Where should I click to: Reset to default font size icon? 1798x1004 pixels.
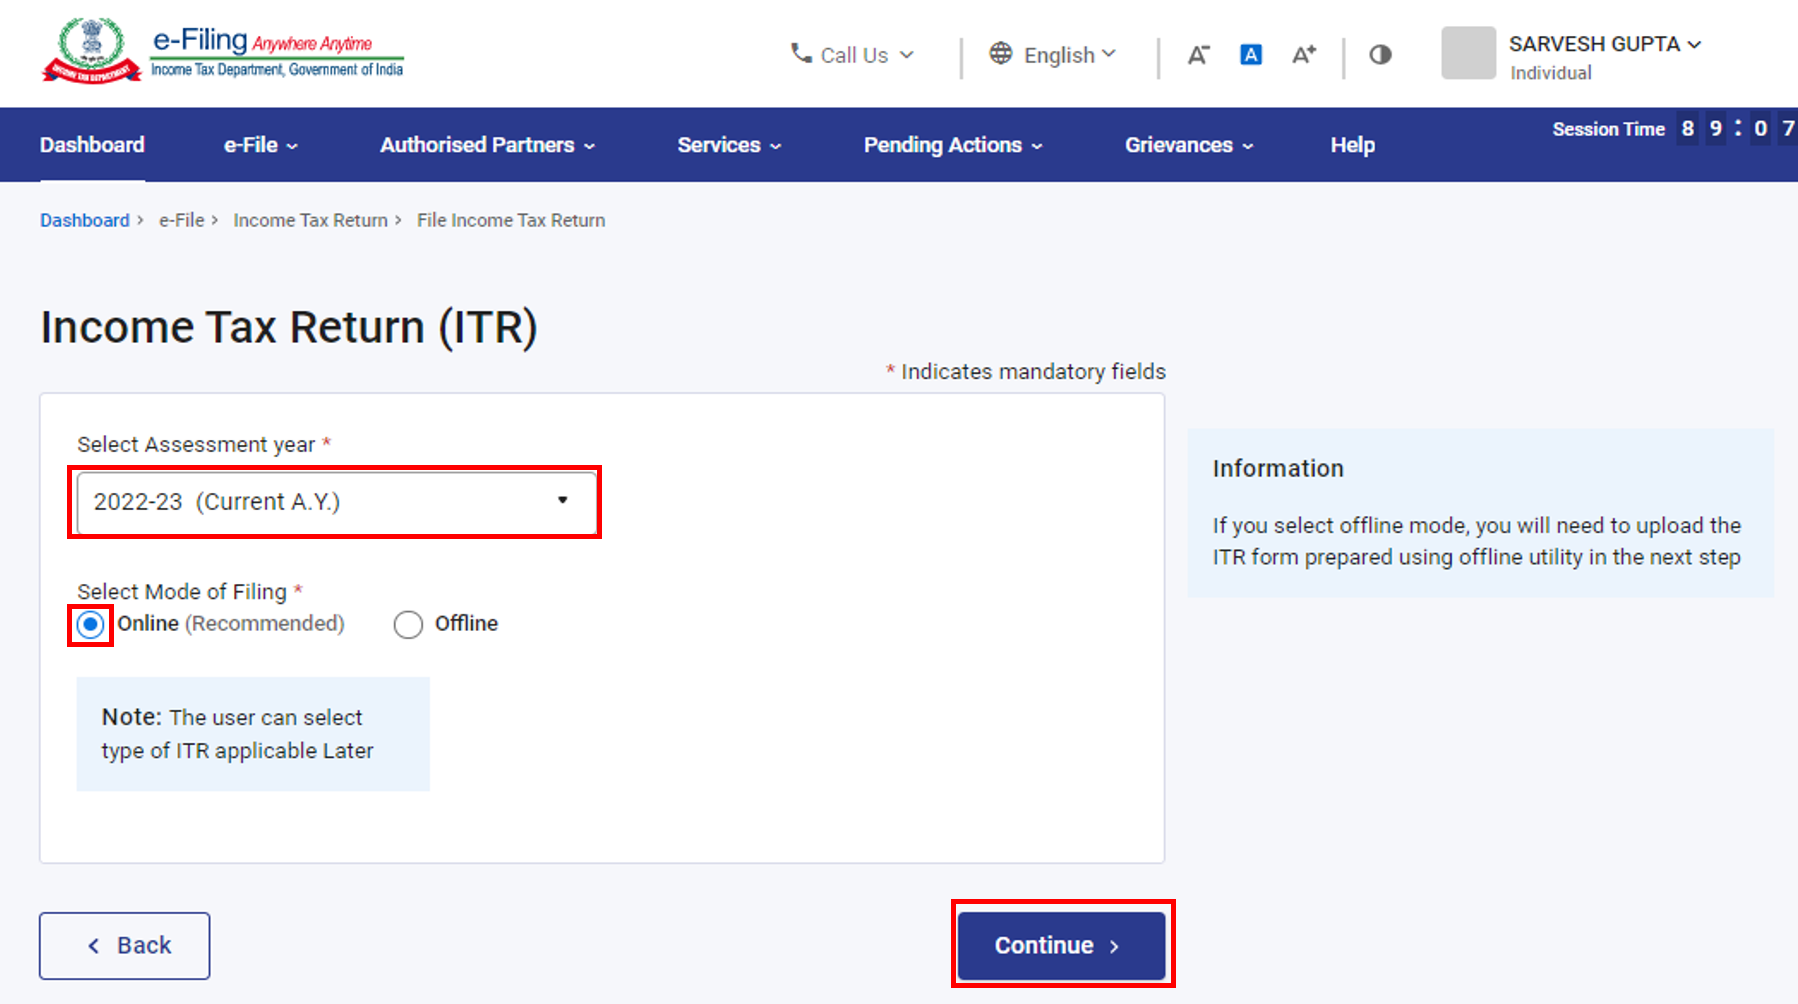pyautogui.click(x=1250, y=55)
